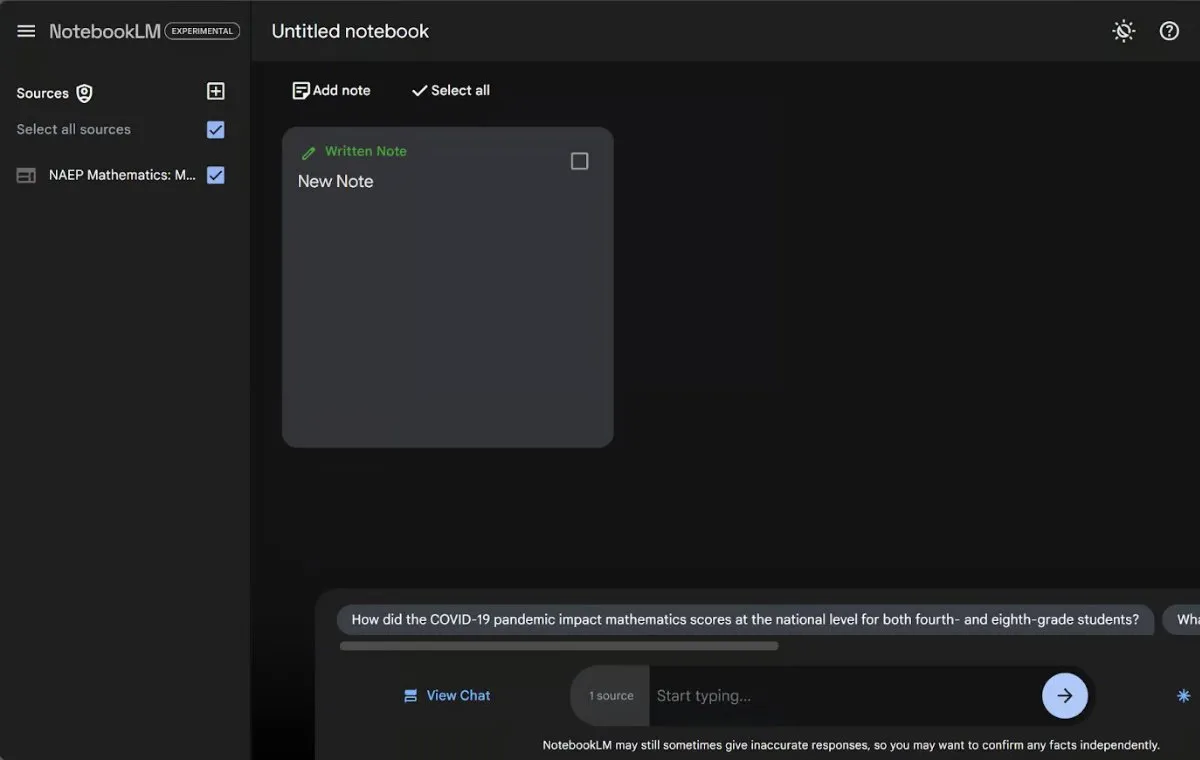Screen dimensions: 1200x760
Task: Click Add note in the toolbar
Action: pos(331,90)
